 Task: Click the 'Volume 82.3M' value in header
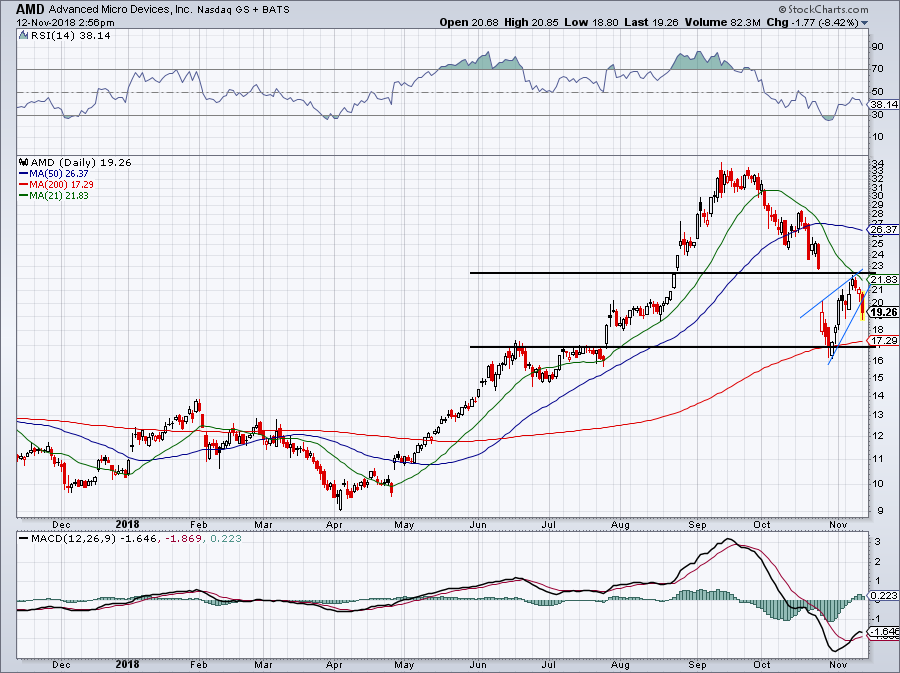tap(723, 22)
